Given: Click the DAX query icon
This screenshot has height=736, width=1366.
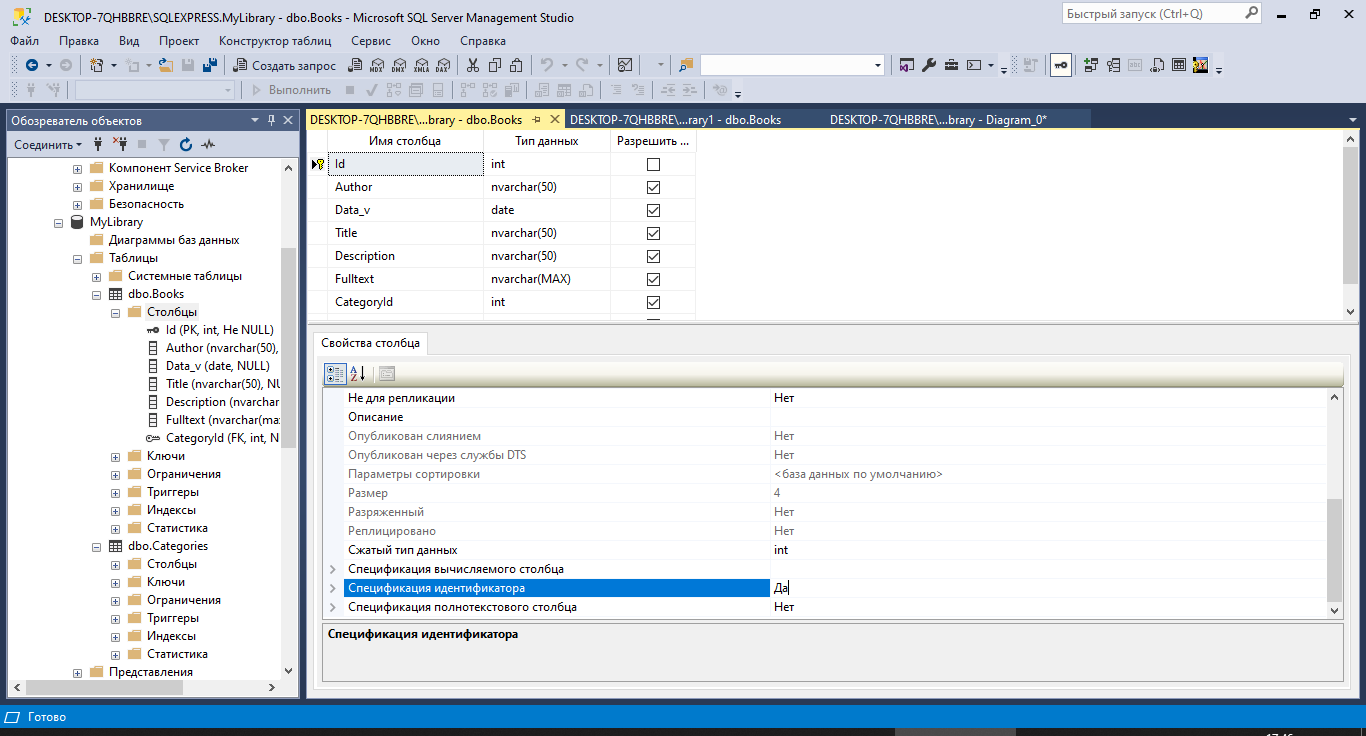Looking at the screenshot, I should [x=442, y=65].
